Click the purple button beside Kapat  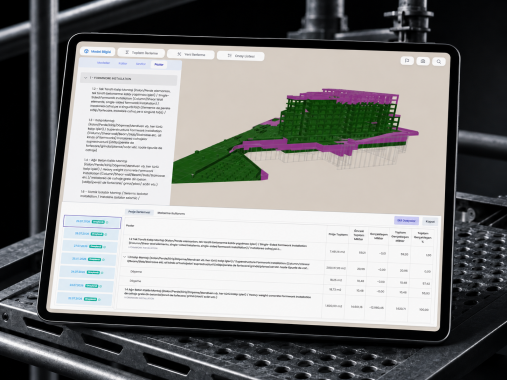click(x=406, y=220)
